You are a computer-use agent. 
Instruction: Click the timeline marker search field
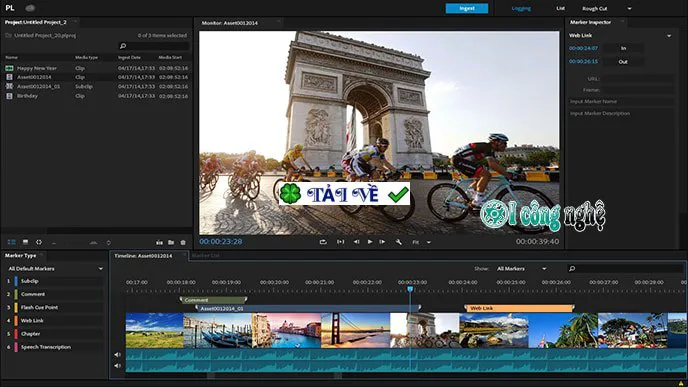625,269
